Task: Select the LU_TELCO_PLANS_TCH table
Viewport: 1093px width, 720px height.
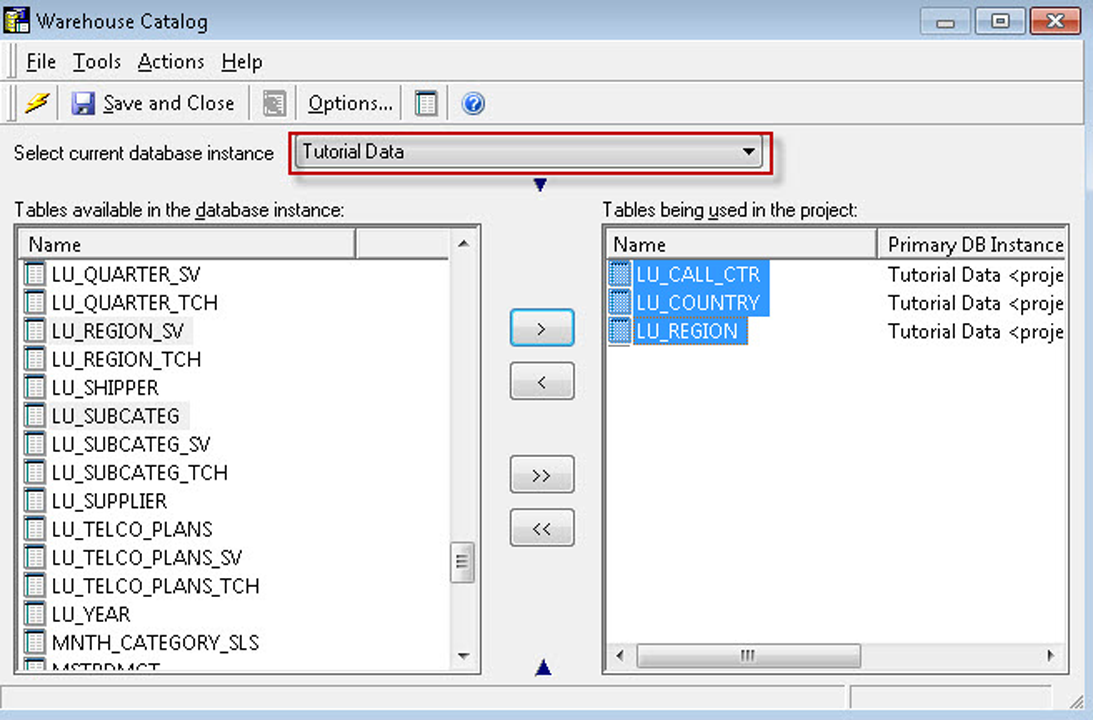Action: [155, 586]
